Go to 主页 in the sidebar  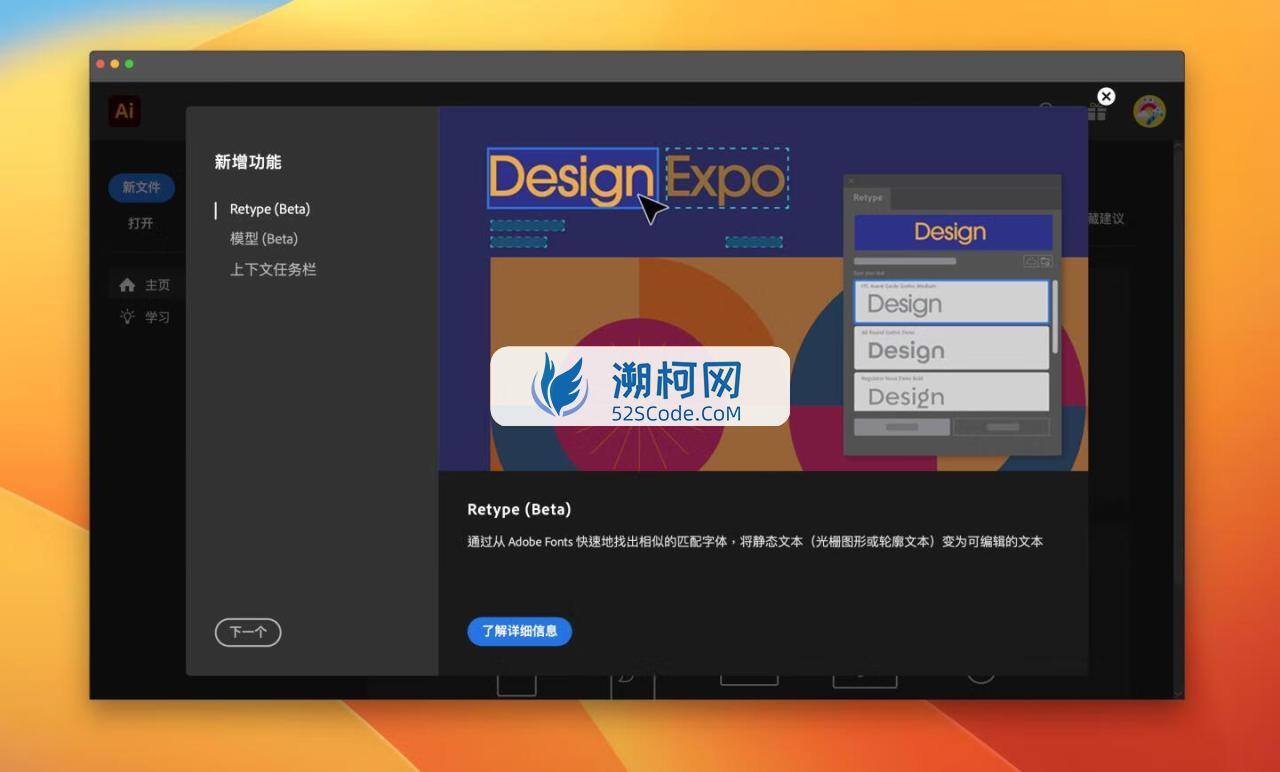pos(157,285)
